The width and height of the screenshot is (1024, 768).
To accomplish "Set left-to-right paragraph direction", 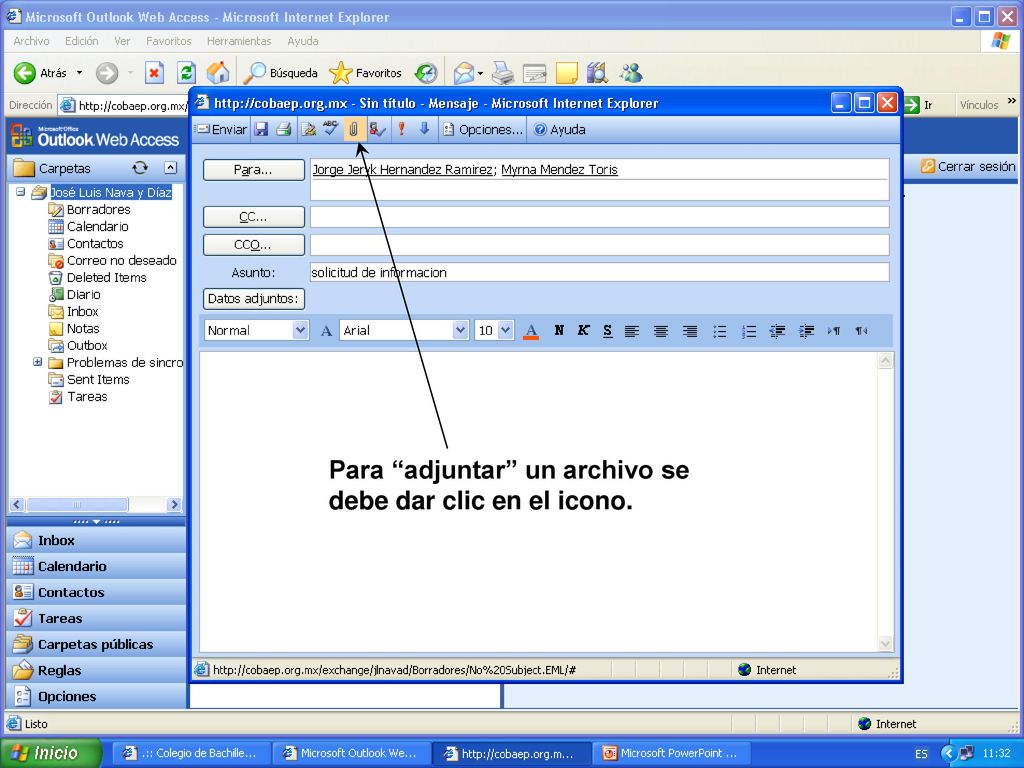I will [834, 331].
